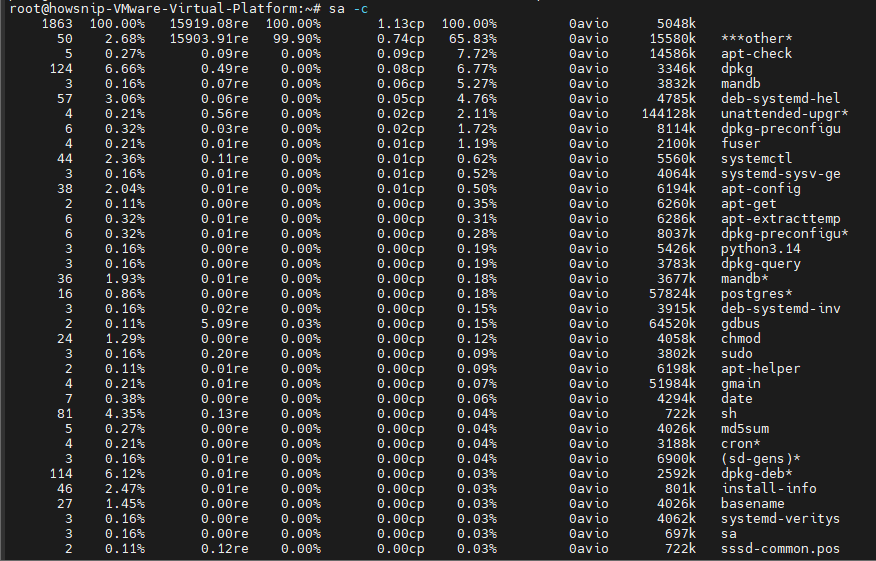The image size is (876, 561).
Task: Select the 'gmain' command name
Action: point(740,384)
